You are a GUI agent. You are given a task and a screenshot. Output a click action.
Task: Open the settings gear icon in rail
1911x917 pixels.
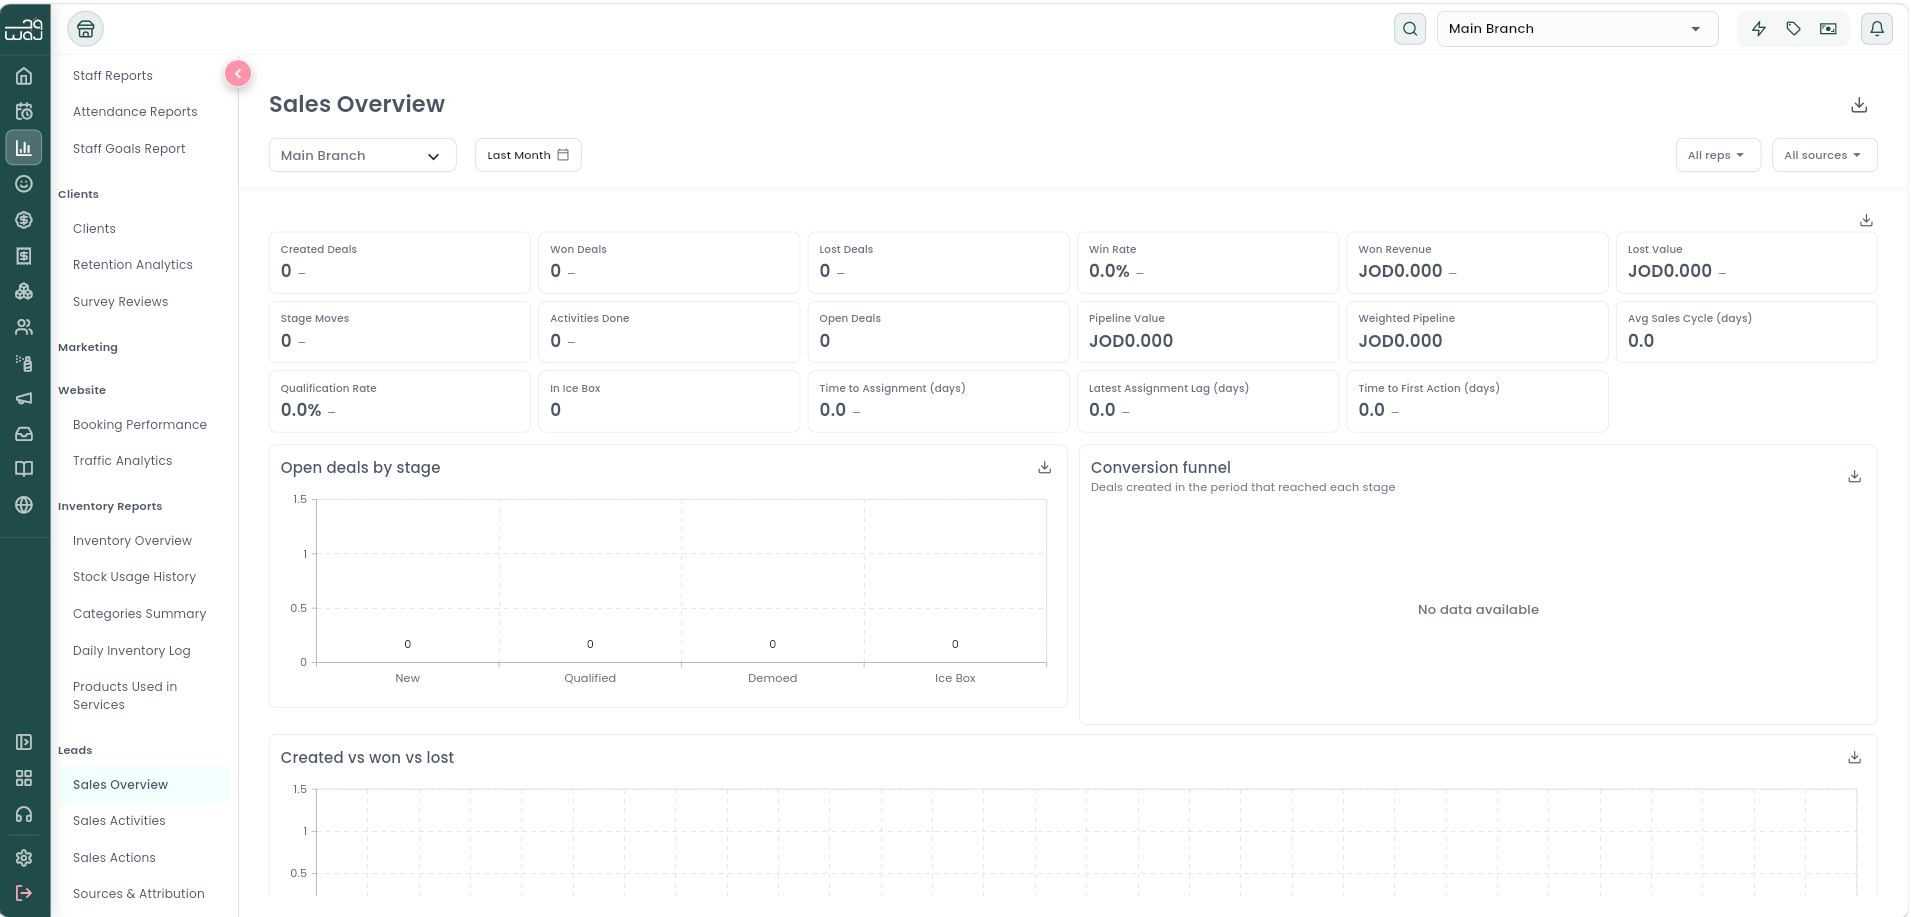coord(24,858)
